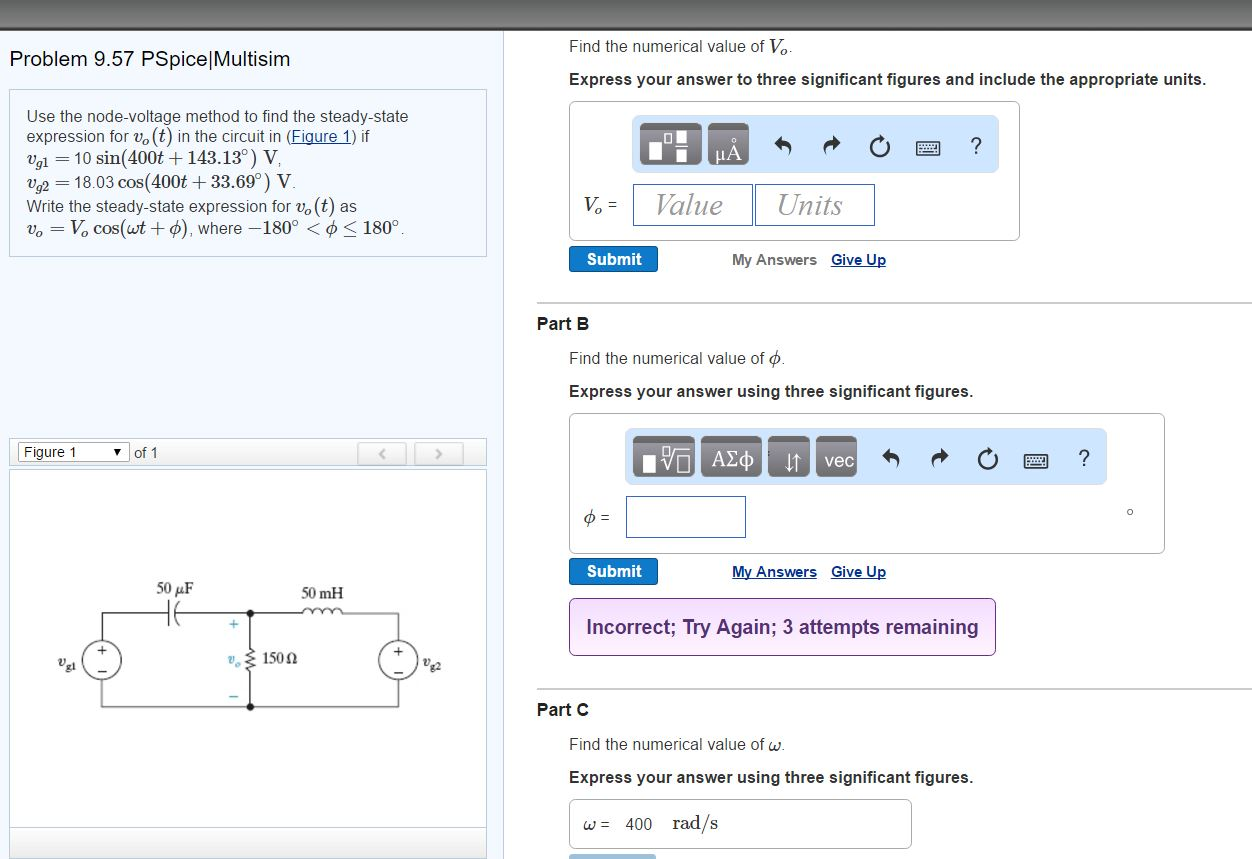1252x859 pixels.
Task: Click the reset icon in Part A toolbar
Action: (879, 145)
